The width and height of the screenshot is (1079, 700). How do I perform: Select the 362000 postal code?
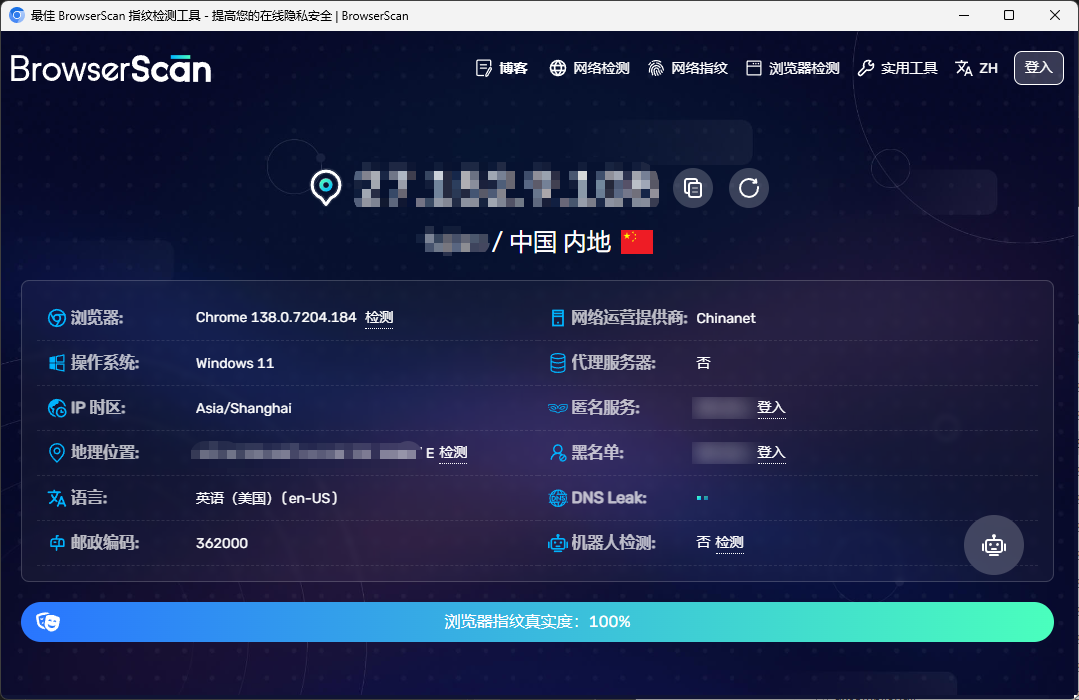coord(222,543)
